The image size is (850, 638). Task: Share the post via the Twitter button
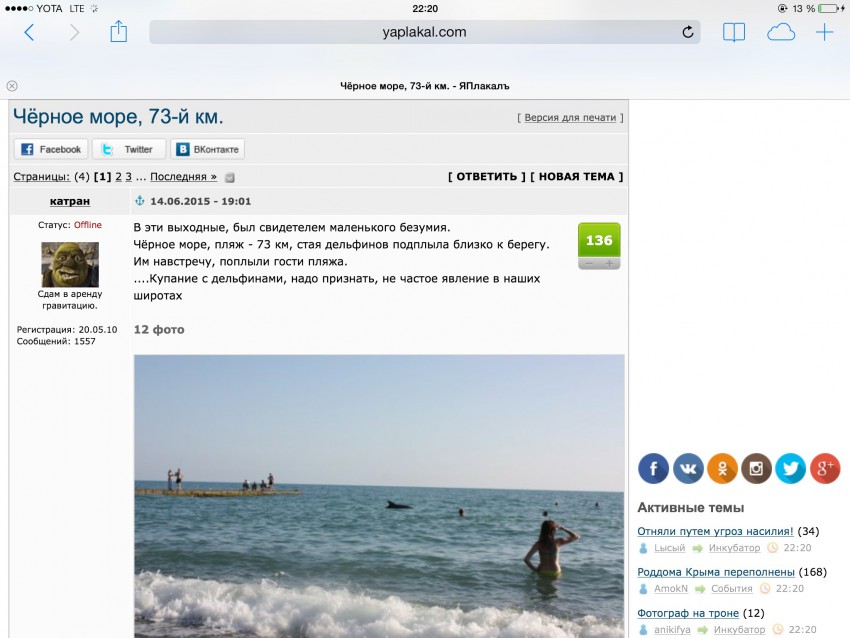coord(128,149)
